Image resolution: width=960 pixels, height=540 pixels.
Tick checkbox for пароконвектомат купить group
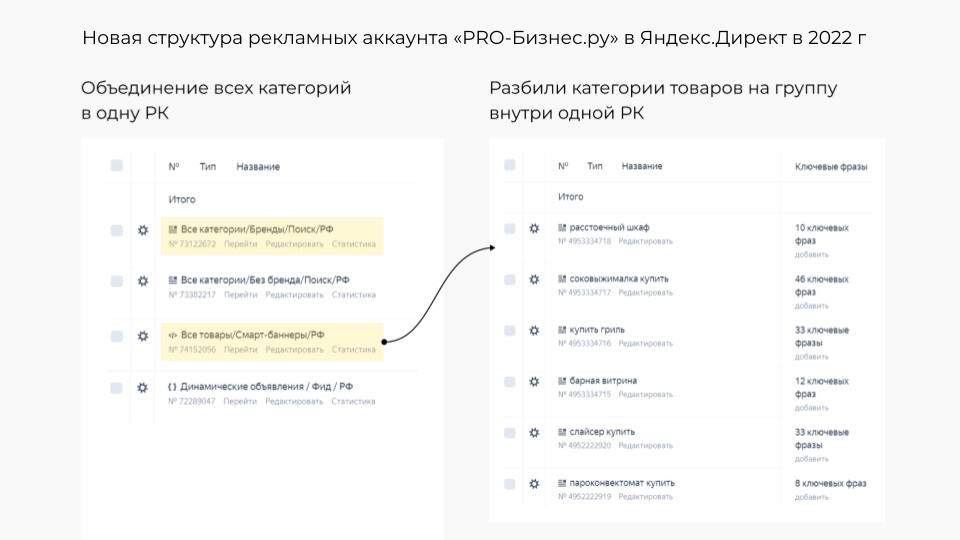click(x=509, y=484)
